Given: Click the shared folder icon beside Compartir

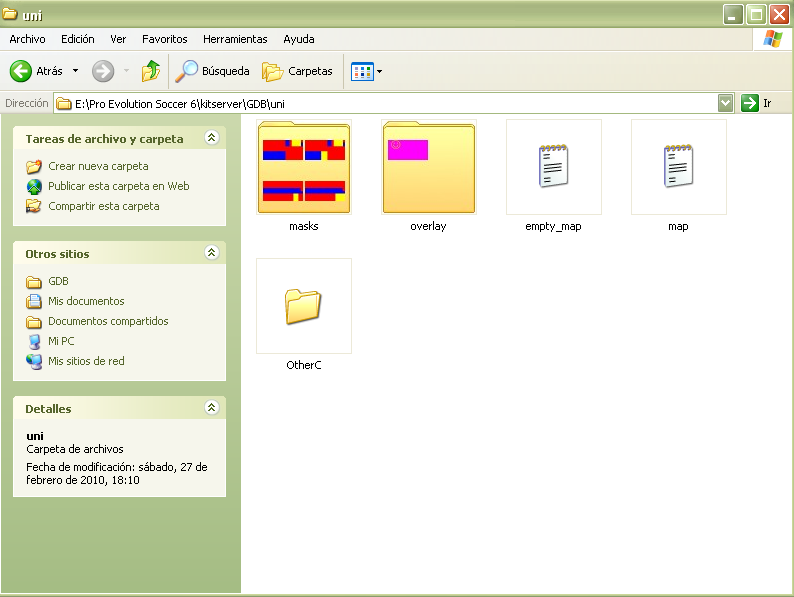Looking at the screenshot, I should click(x=34, y=206).
